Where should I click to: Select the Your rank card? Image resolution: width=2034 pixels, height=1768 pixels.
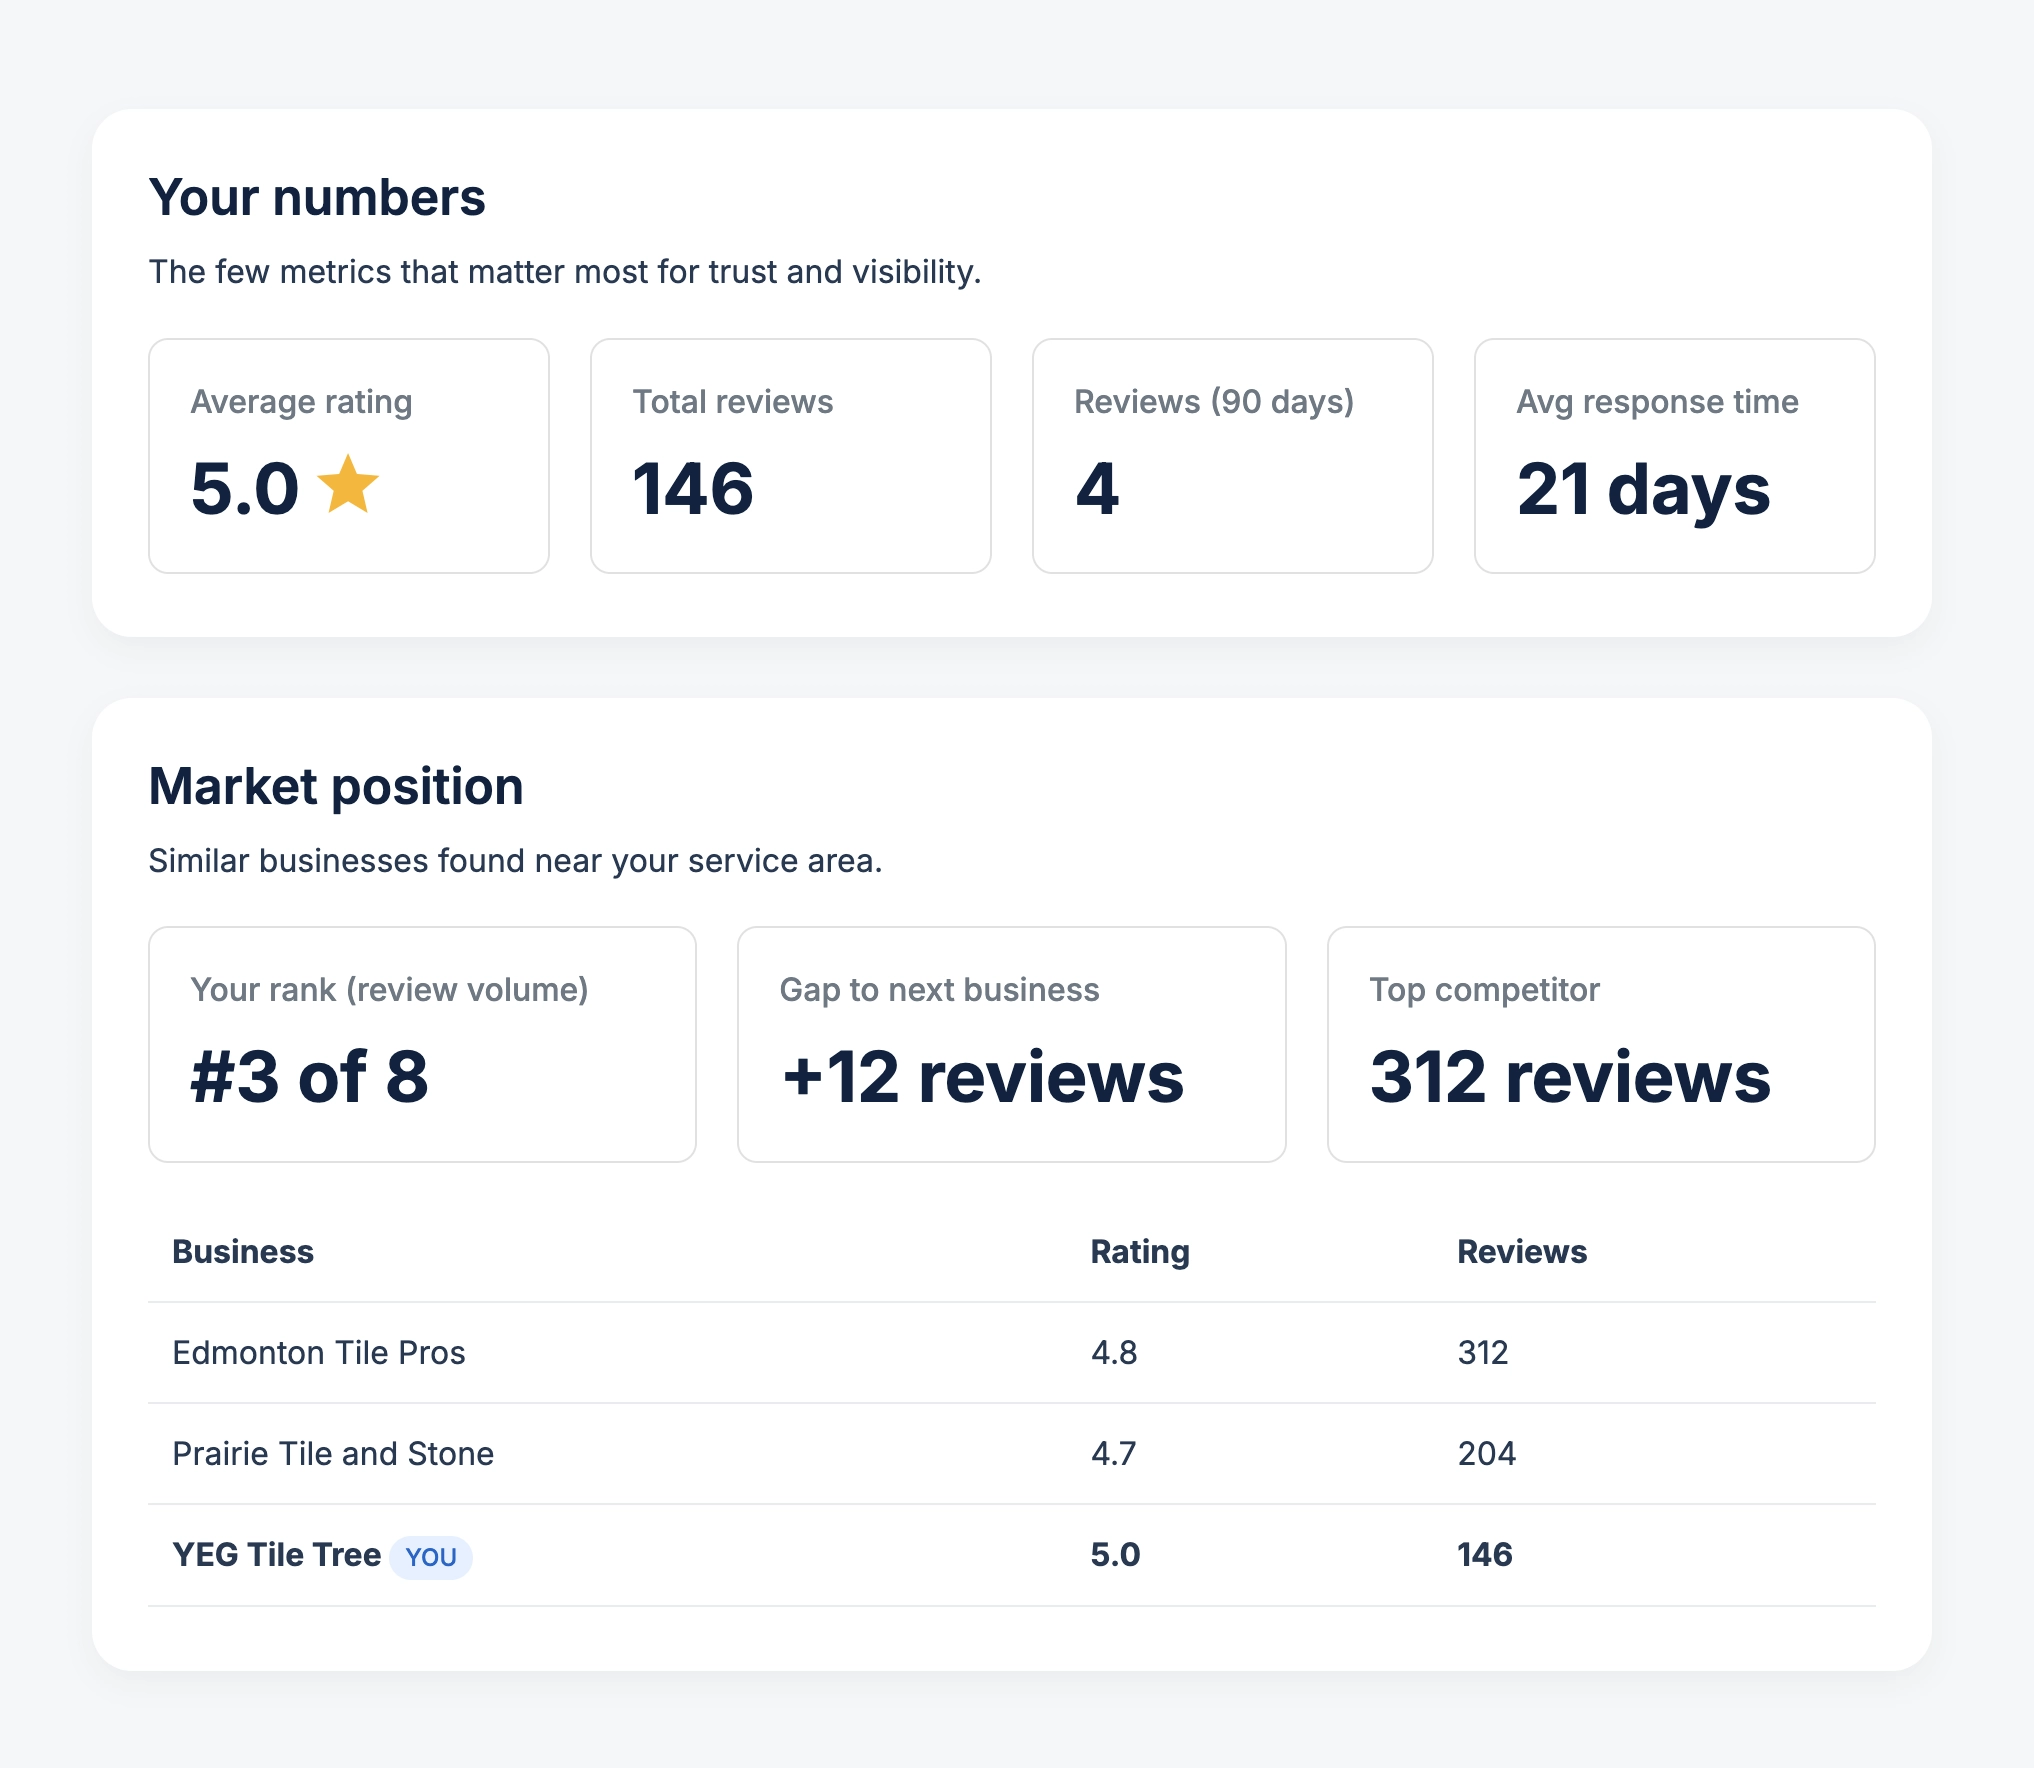[x=422, y=1044]
